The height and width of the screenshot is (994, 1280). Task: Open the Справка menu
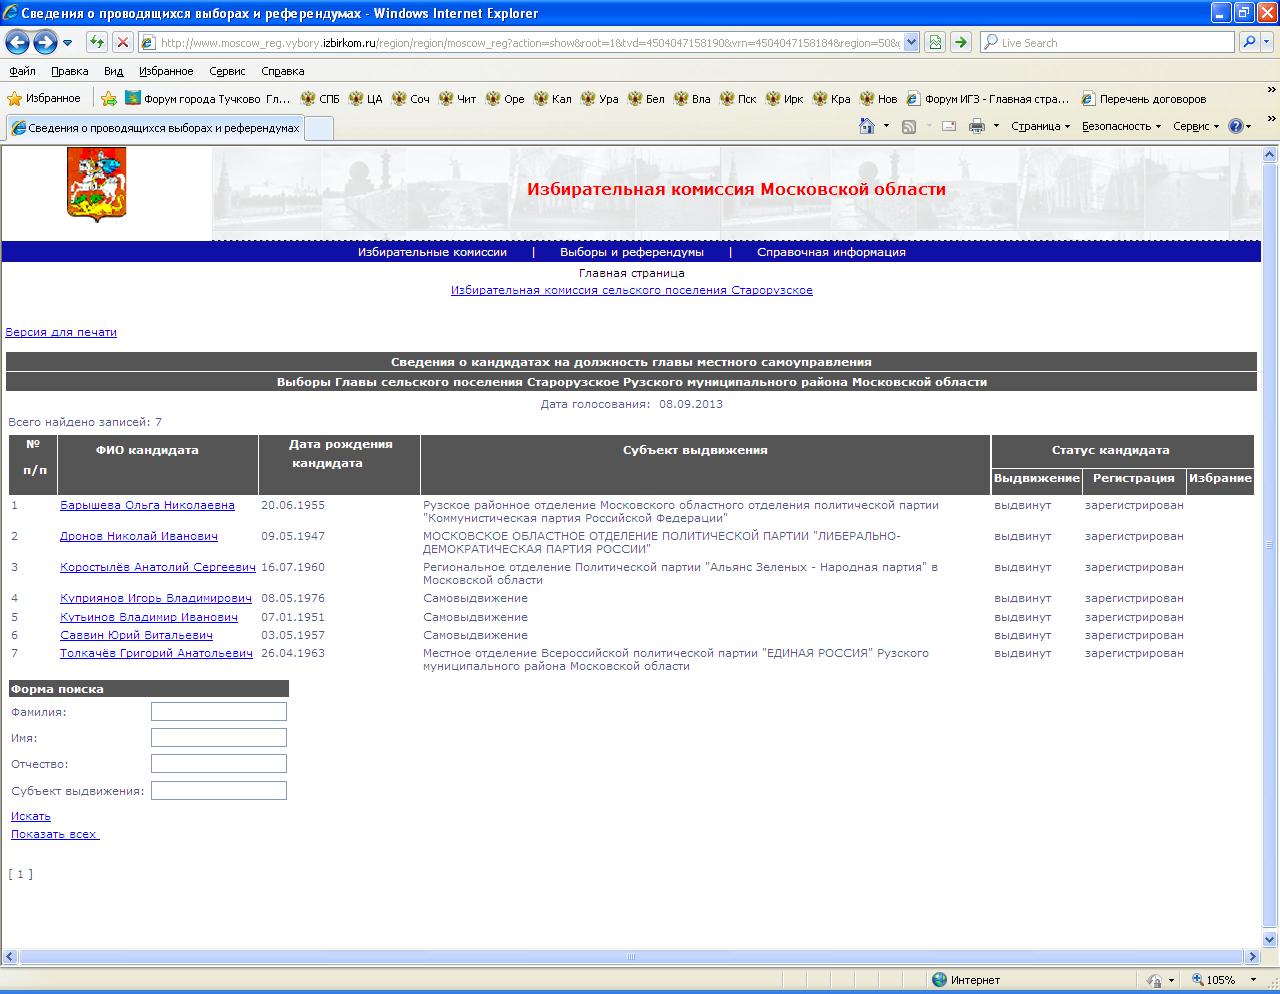[282, 71]
